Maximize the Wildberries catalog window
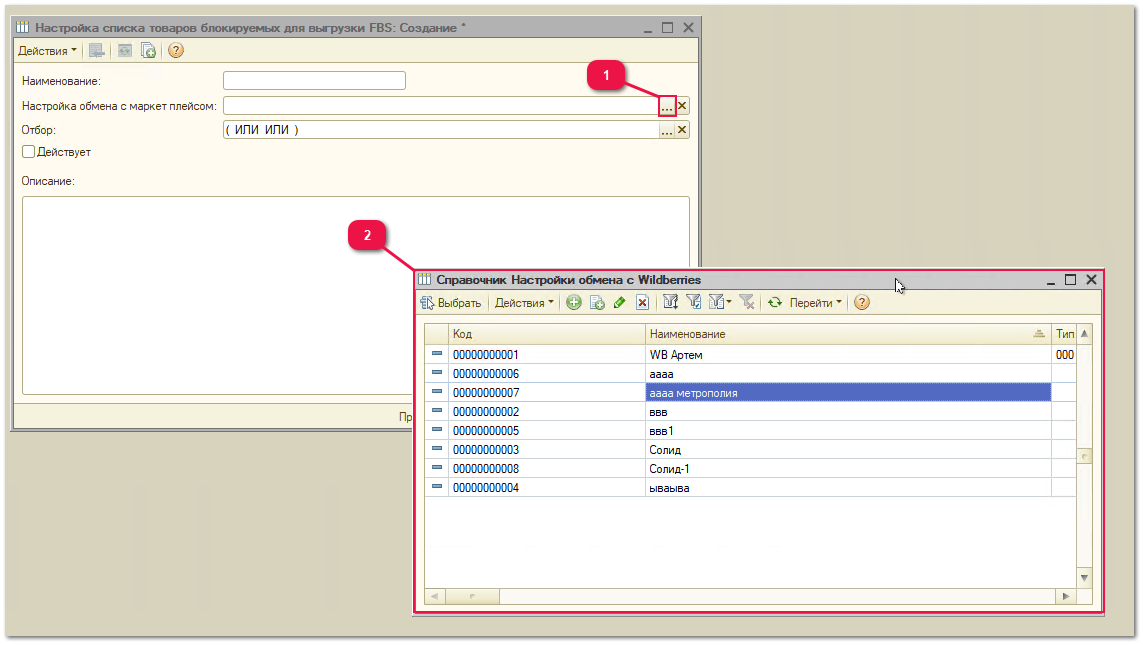Image resolution: width=1143 pixels, height=645 pixels. click(1070, 280)
